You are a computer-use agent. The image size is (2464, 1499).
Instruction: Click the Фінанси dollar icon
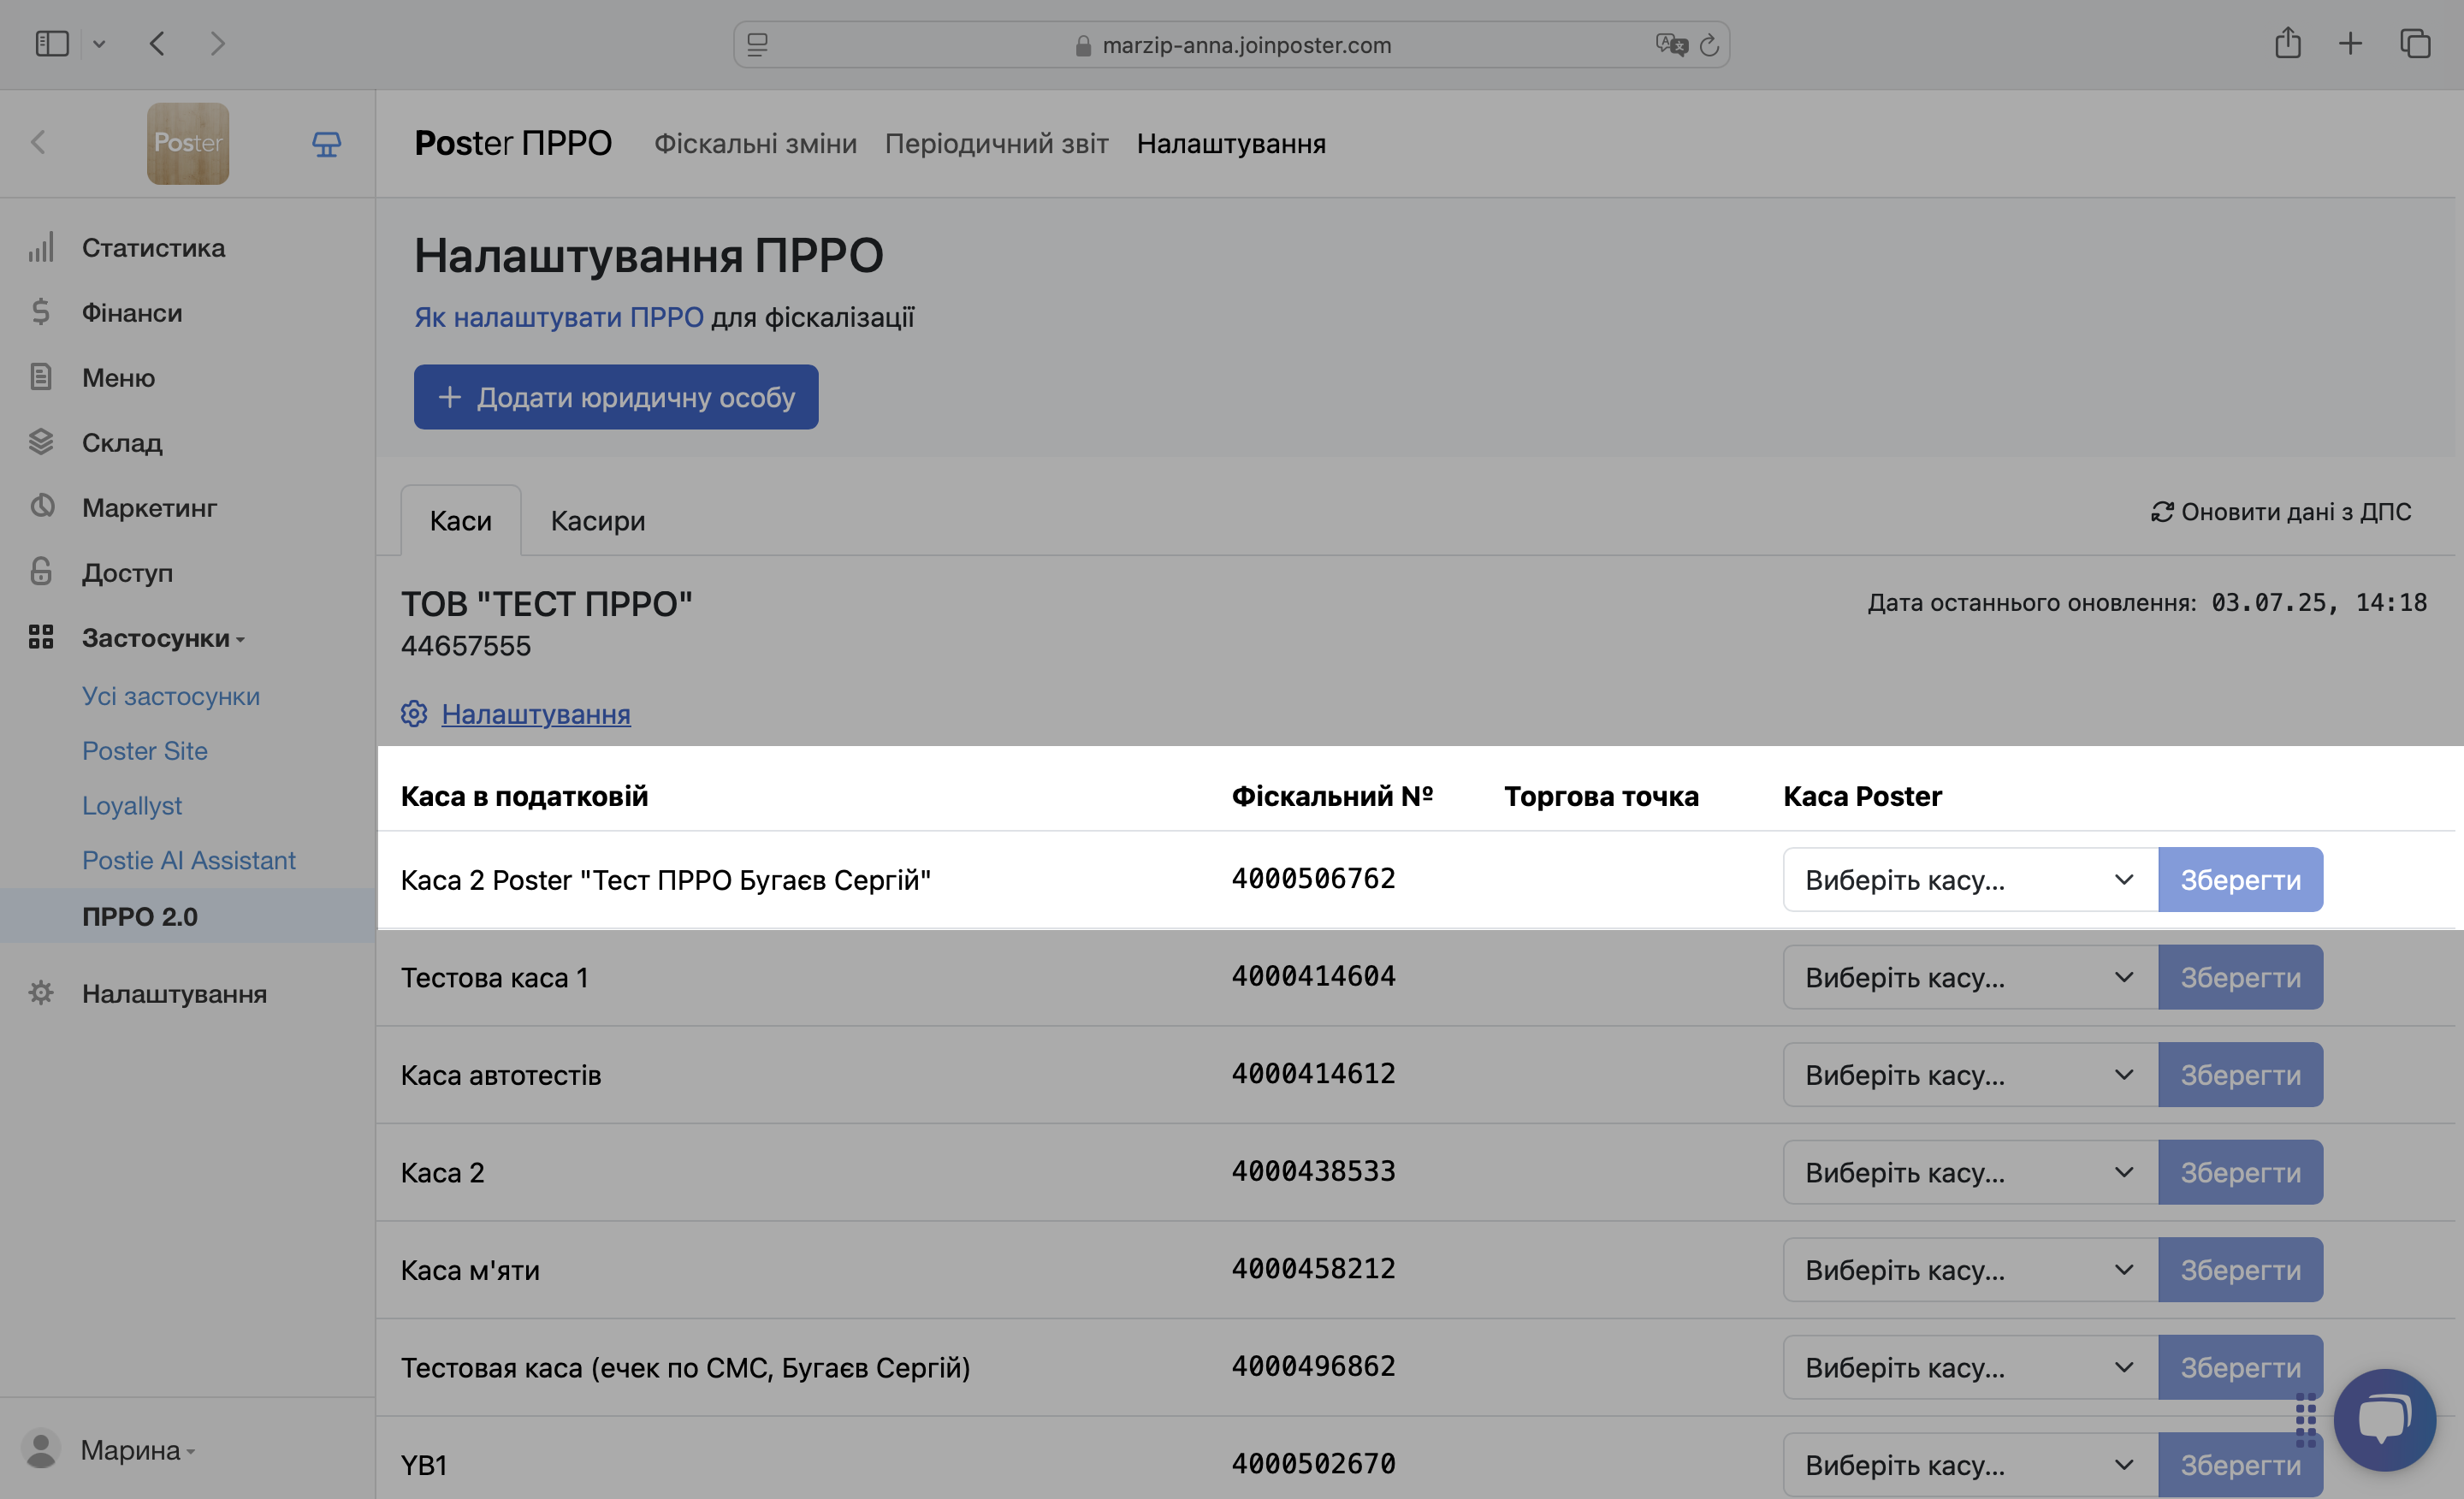pyautogui.click(x=41, y=312)
